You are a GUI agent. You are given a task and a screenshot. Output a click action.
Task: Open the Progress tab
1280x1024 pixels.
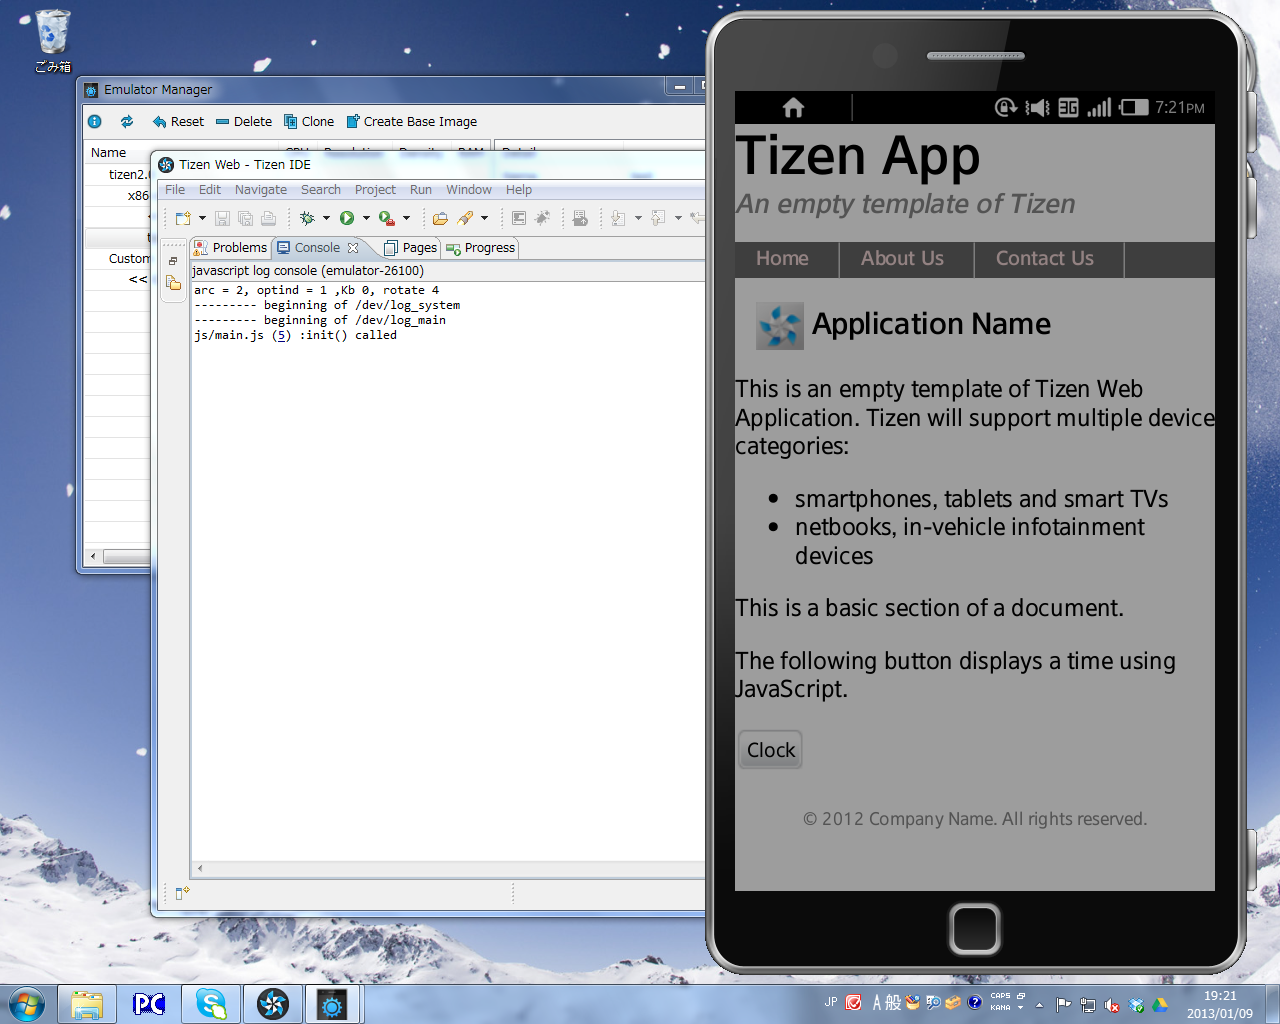point(481,248)
